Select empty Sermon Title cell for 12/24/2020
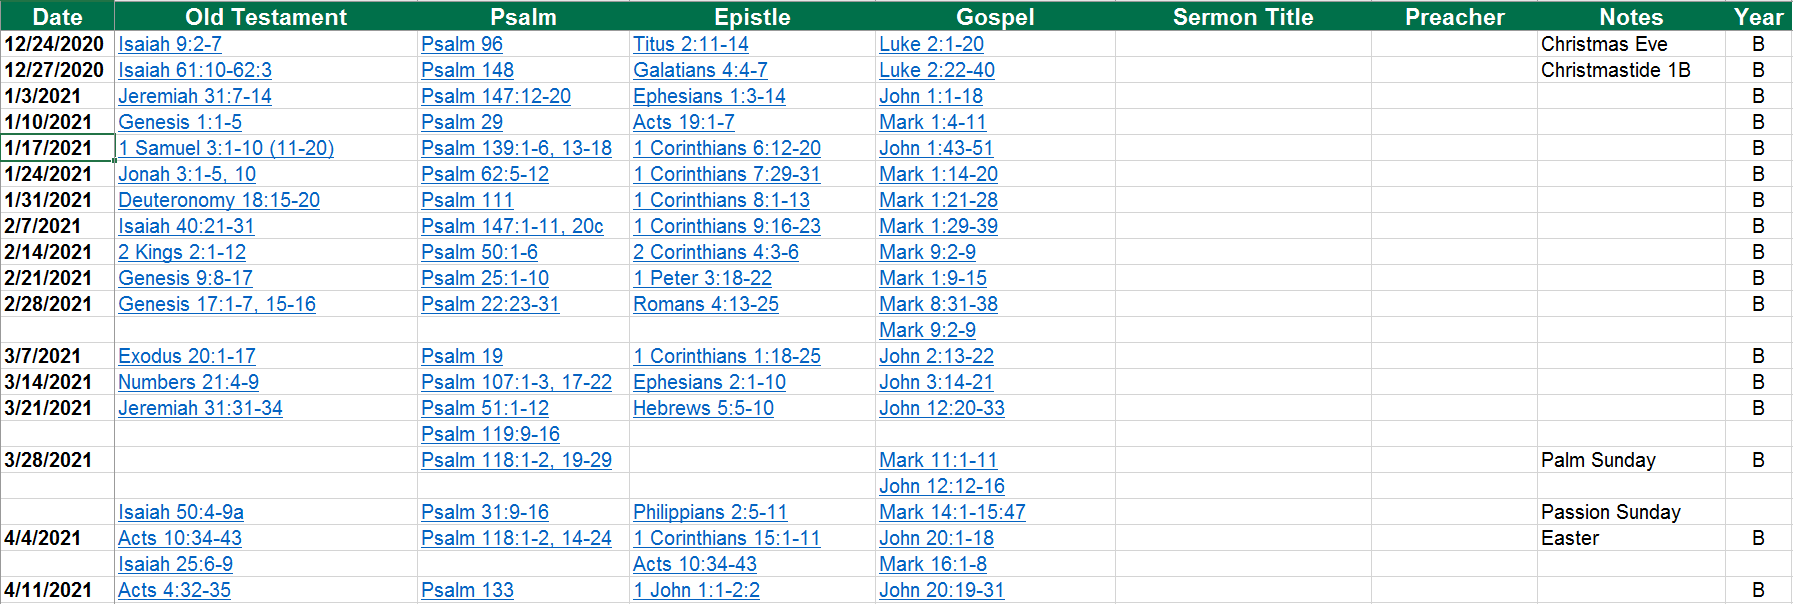 [1243, 44]
